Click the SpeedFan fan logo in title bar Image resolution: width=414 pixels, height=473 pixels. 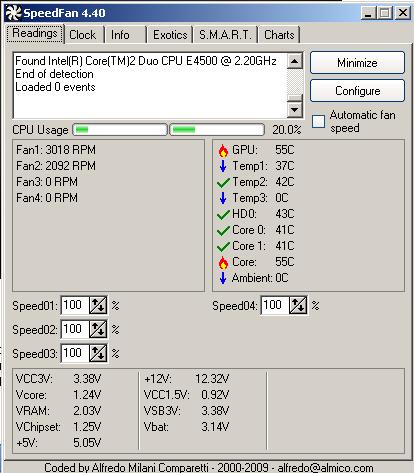(x=13, y=13)
